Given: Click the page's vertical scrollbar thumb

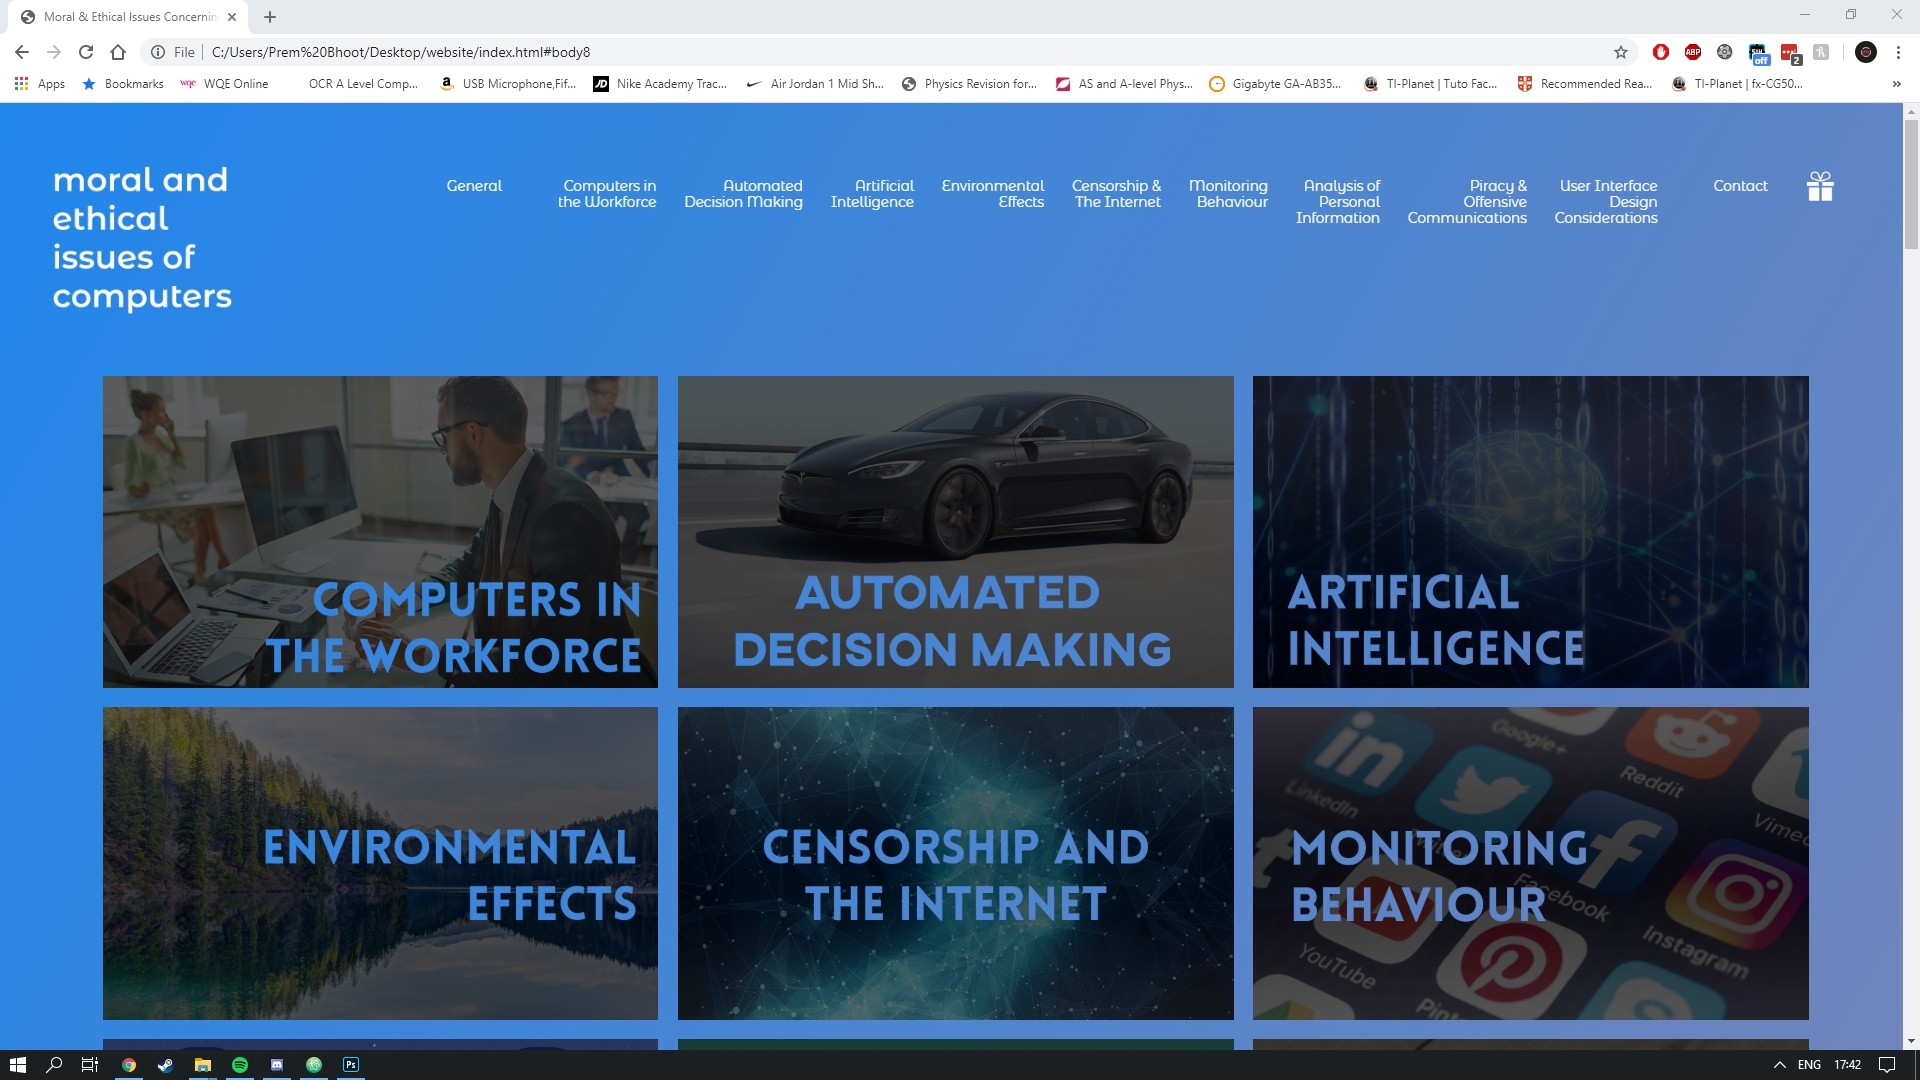Looking at the screenshot, I should [x=1911, y=185].
